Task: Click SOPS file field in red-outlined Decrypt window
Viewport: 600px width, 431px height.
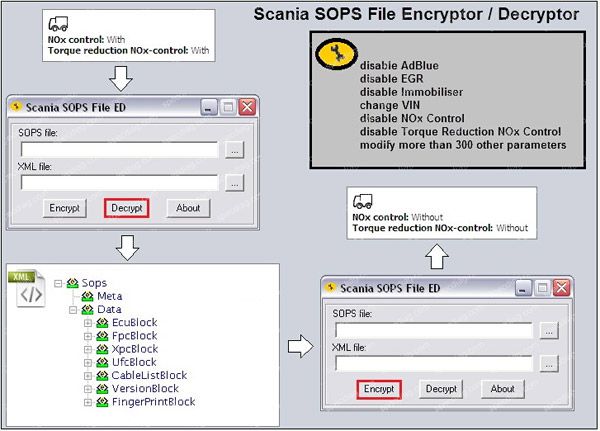Action: [x=119, y=149]
